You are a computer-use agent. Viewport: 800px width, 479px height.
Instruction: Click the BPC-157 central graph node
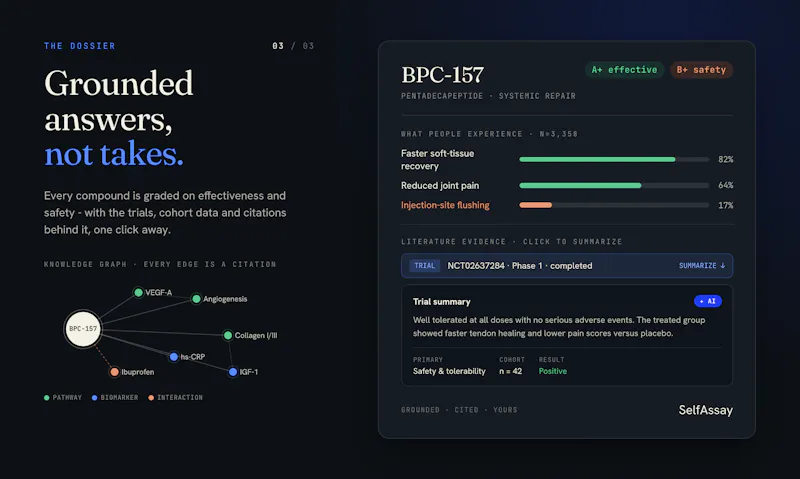pos(83,329)
